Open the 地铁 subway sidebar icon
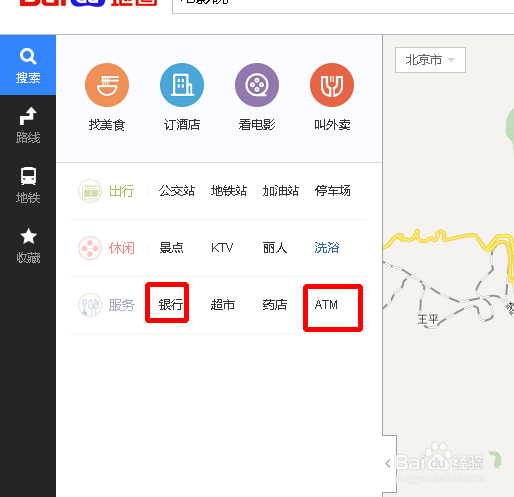Viewport: 514px width, 497px height. coord(28,176)
